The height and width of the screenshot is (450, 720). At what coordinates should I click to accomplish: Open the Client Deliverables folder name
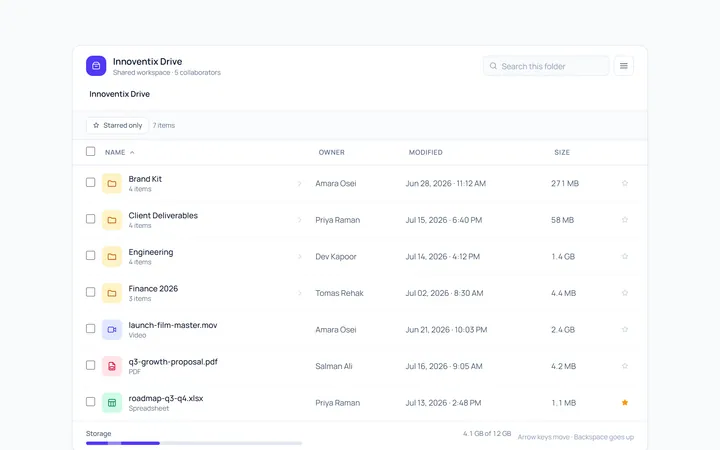[x=163, y=215]
